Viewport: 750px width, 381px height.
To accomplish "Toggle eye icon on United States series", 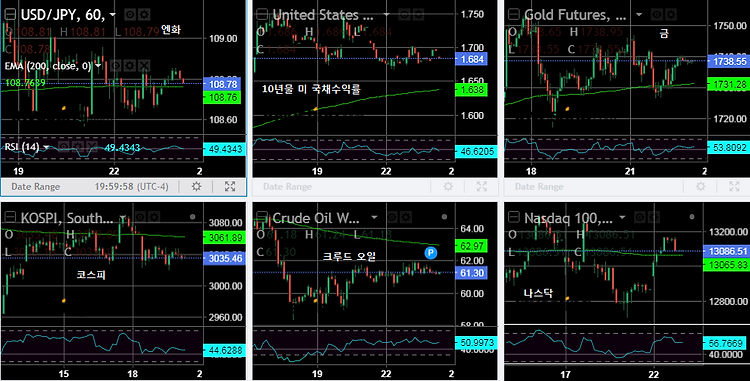I will pyautogui.click(x=404, y=15).
